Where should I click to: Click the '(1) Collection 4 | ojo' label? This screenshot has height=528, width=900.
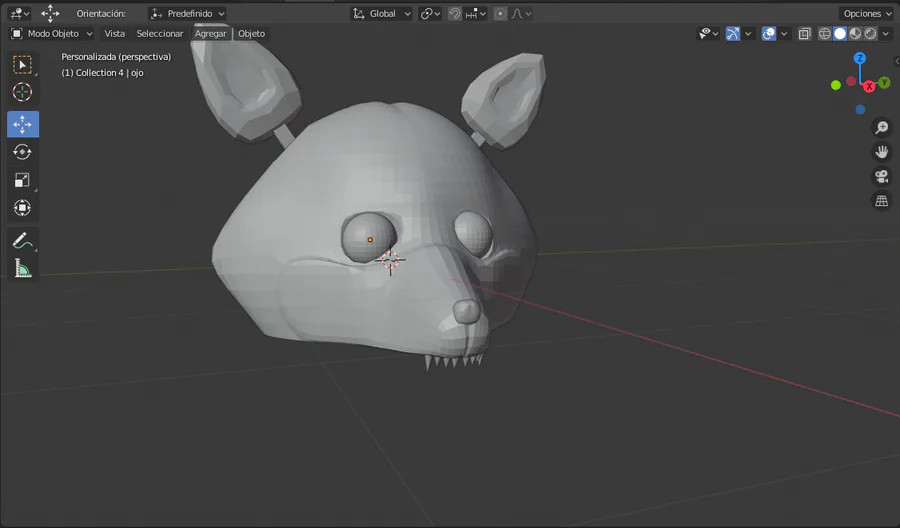tap(102, 73)
